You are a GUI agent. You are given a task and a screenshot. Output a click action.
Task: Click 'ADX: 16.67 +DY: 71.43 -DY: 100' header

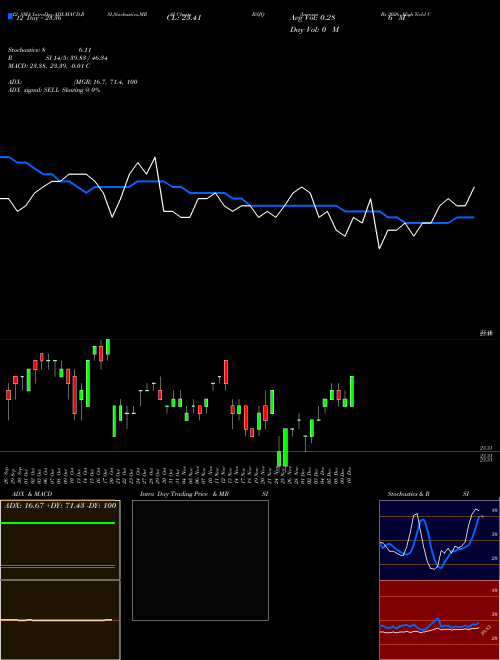(x=60, y=505)
